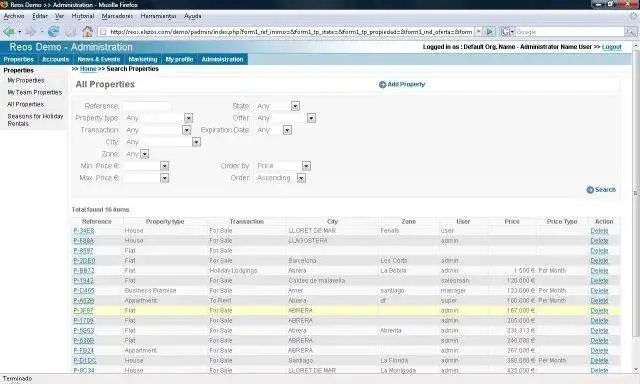The image size is (640, 384).
Task: Delete the Barcelona Les Corts Flat row
Action: 599,261
